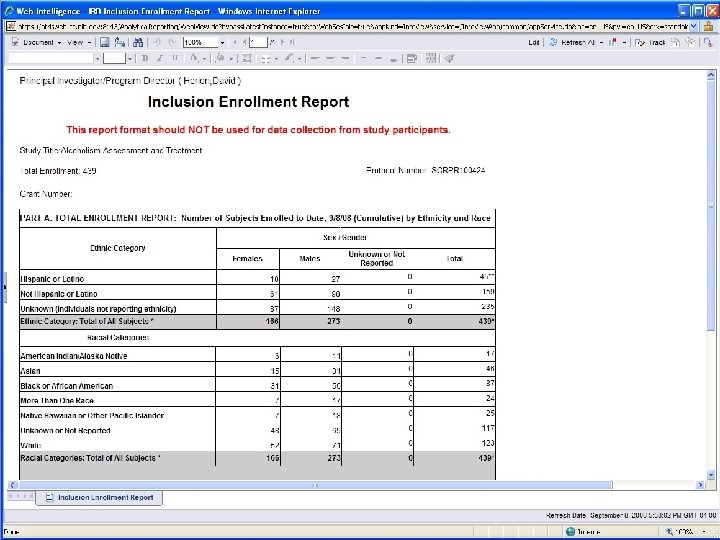
Task: Click the Racial Categories total row label
Action: pos(90,458)
